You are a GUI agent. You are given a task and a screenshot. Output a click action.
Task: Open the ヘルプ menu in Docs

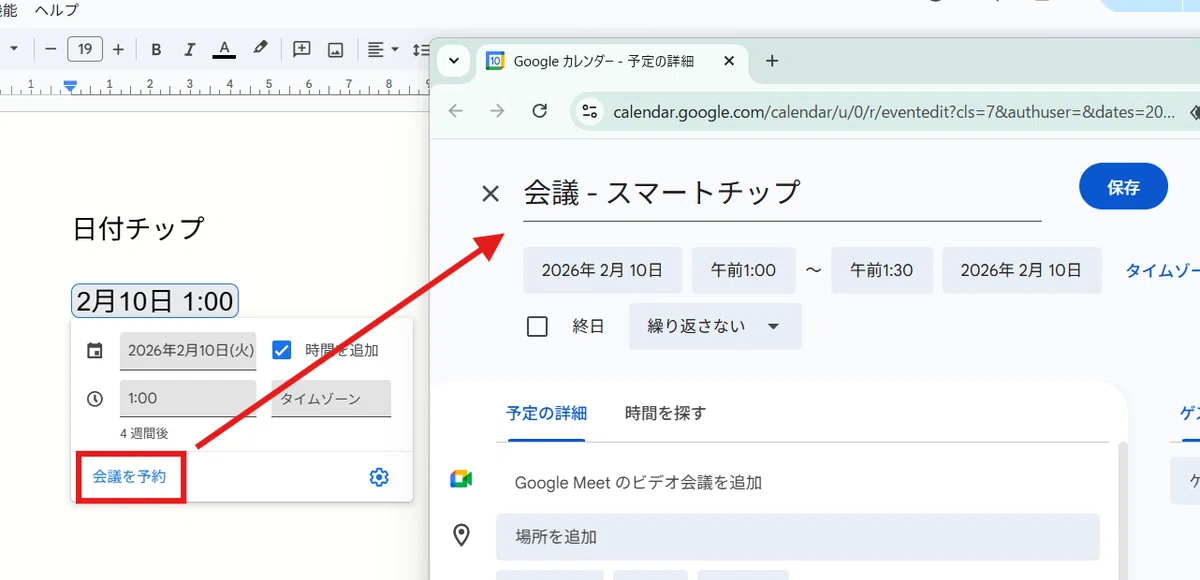click(56, 10)
